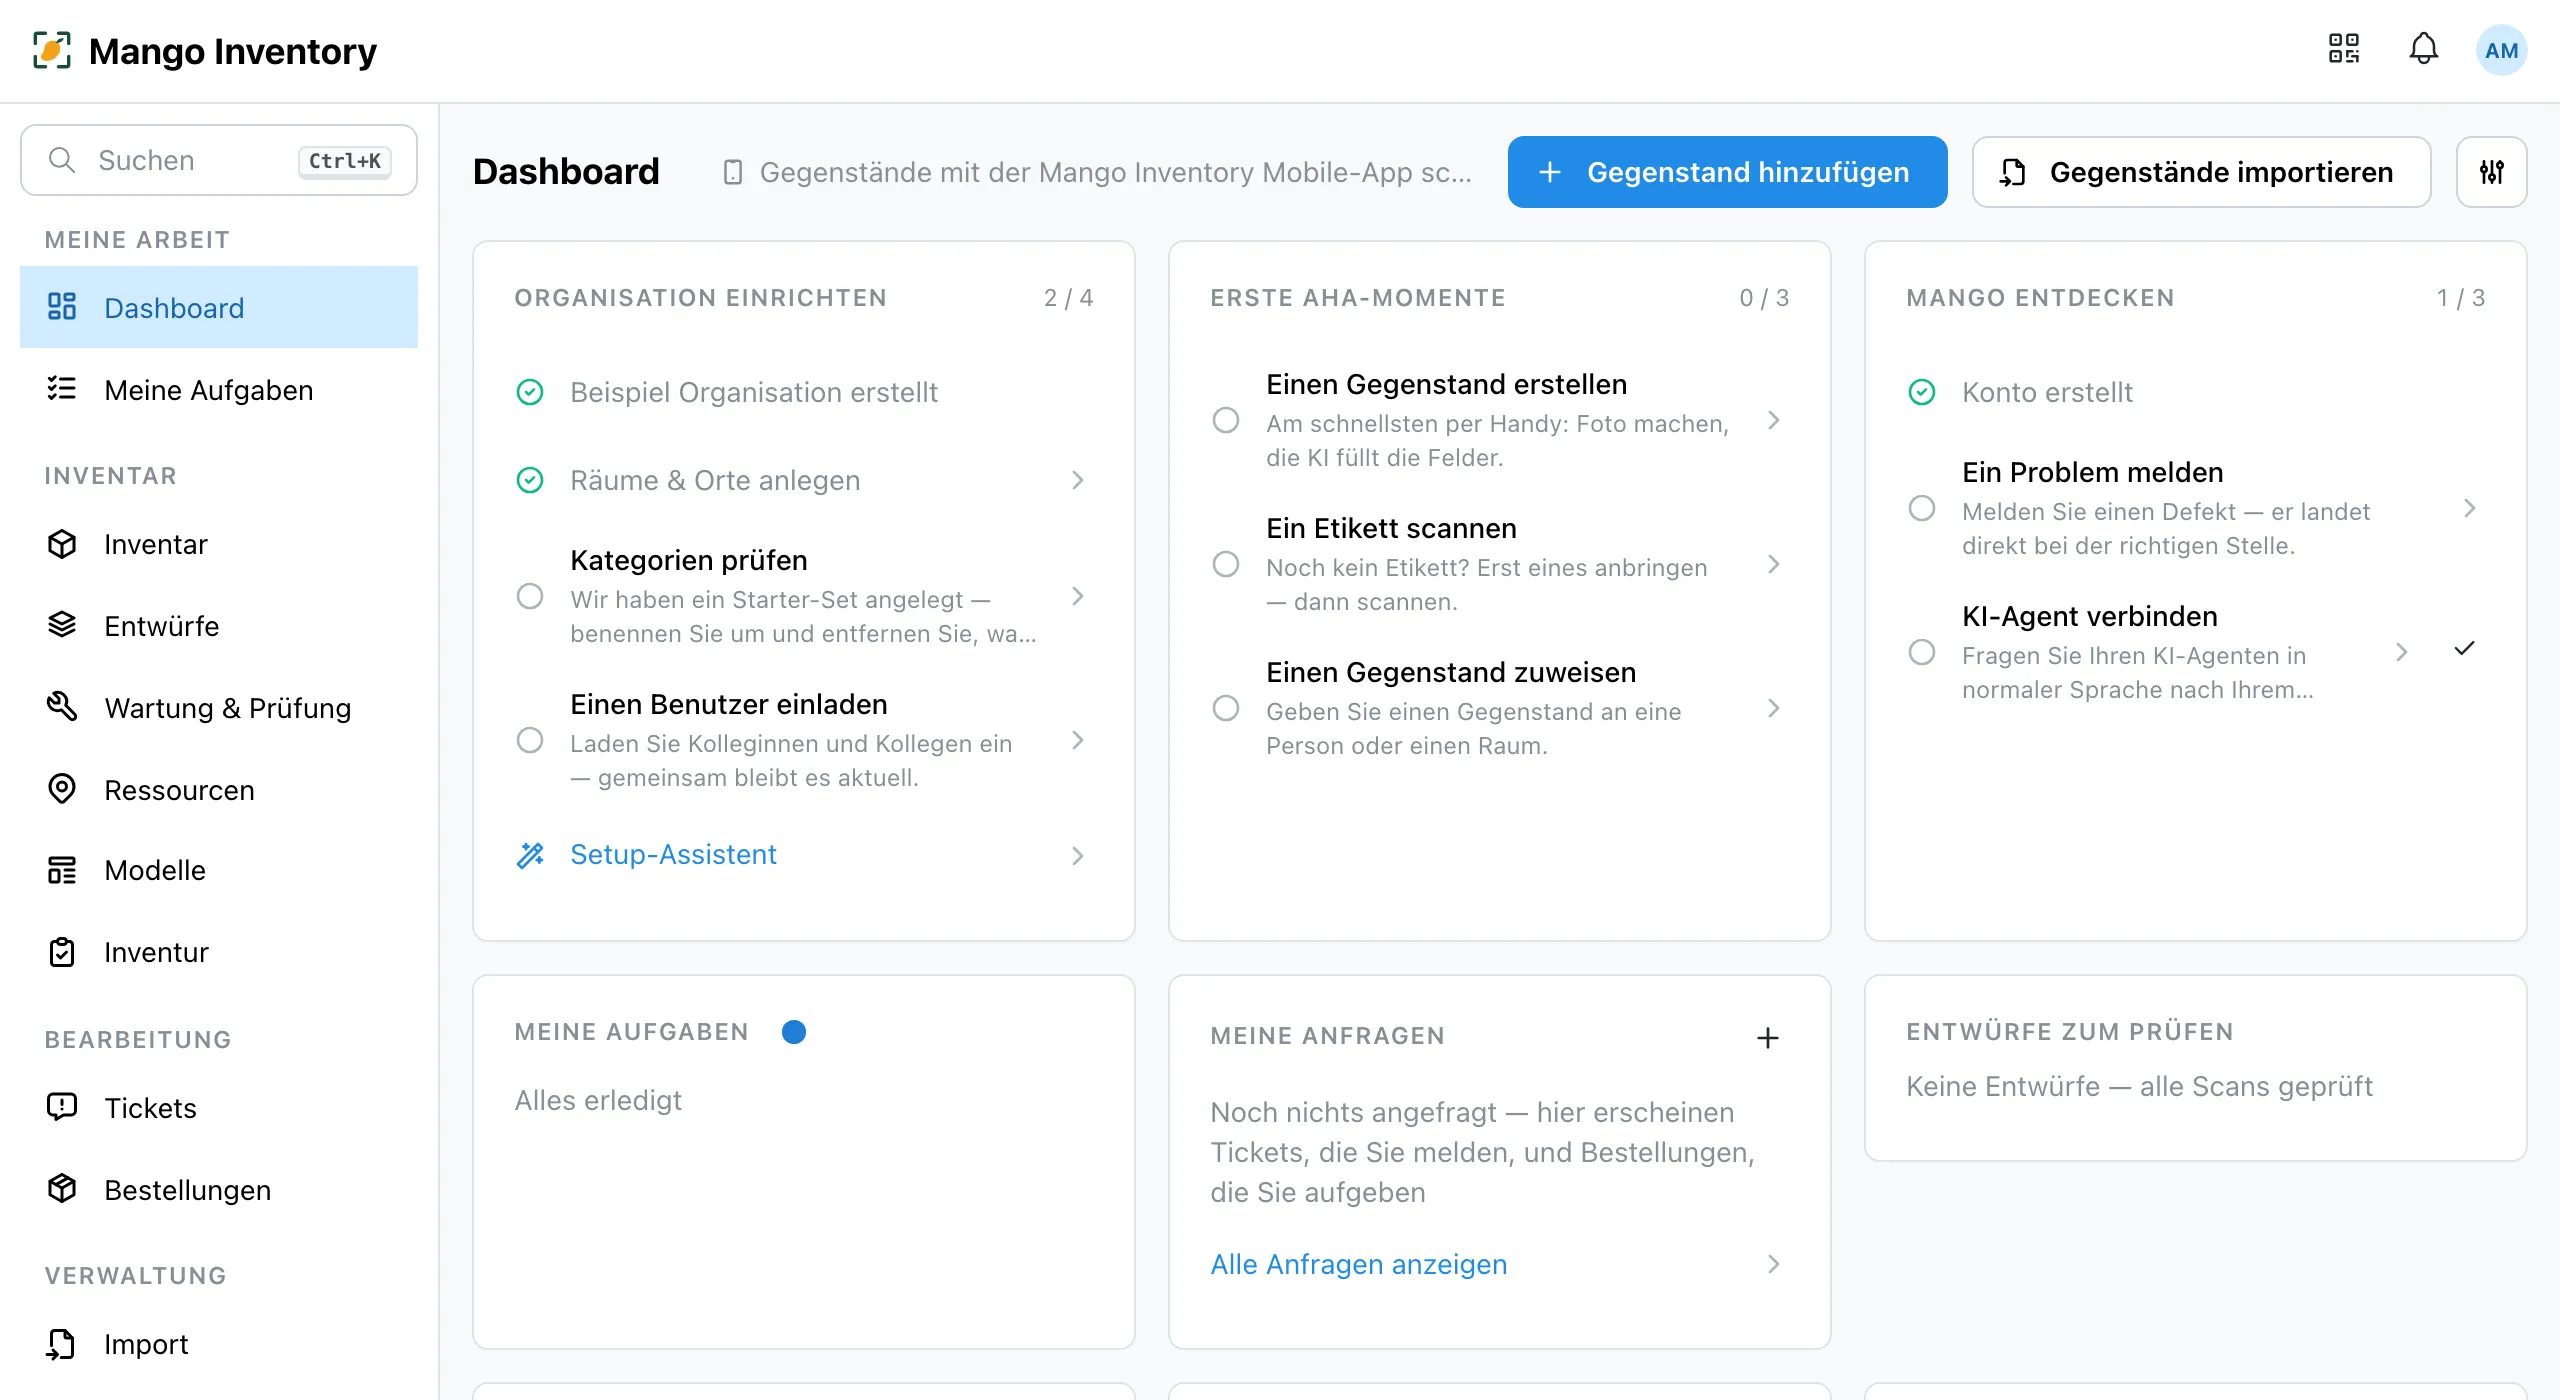This screenshot has width=2560, height=1400.
Task: Open the AM user avatar menu
Action: coord(2501,50)
